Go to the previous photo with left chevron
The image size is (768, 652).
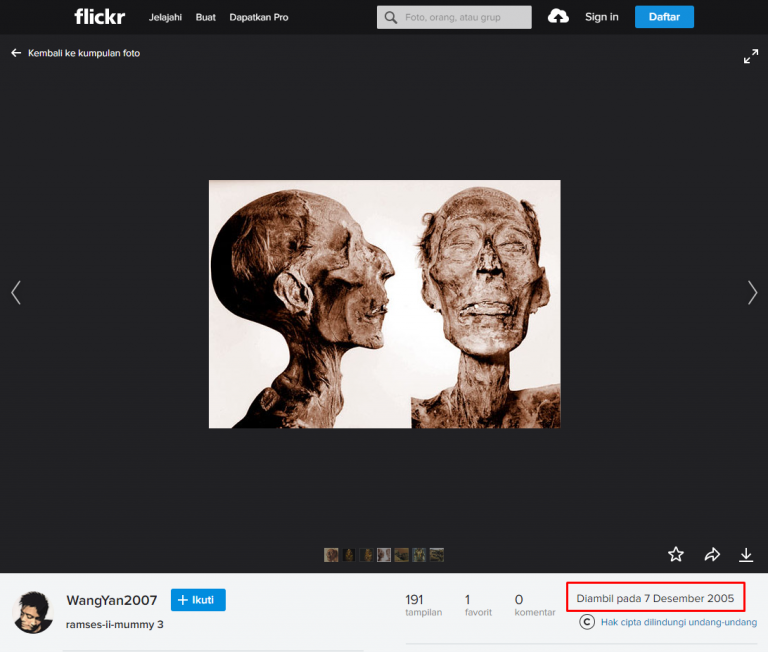[x=16, y=292]
